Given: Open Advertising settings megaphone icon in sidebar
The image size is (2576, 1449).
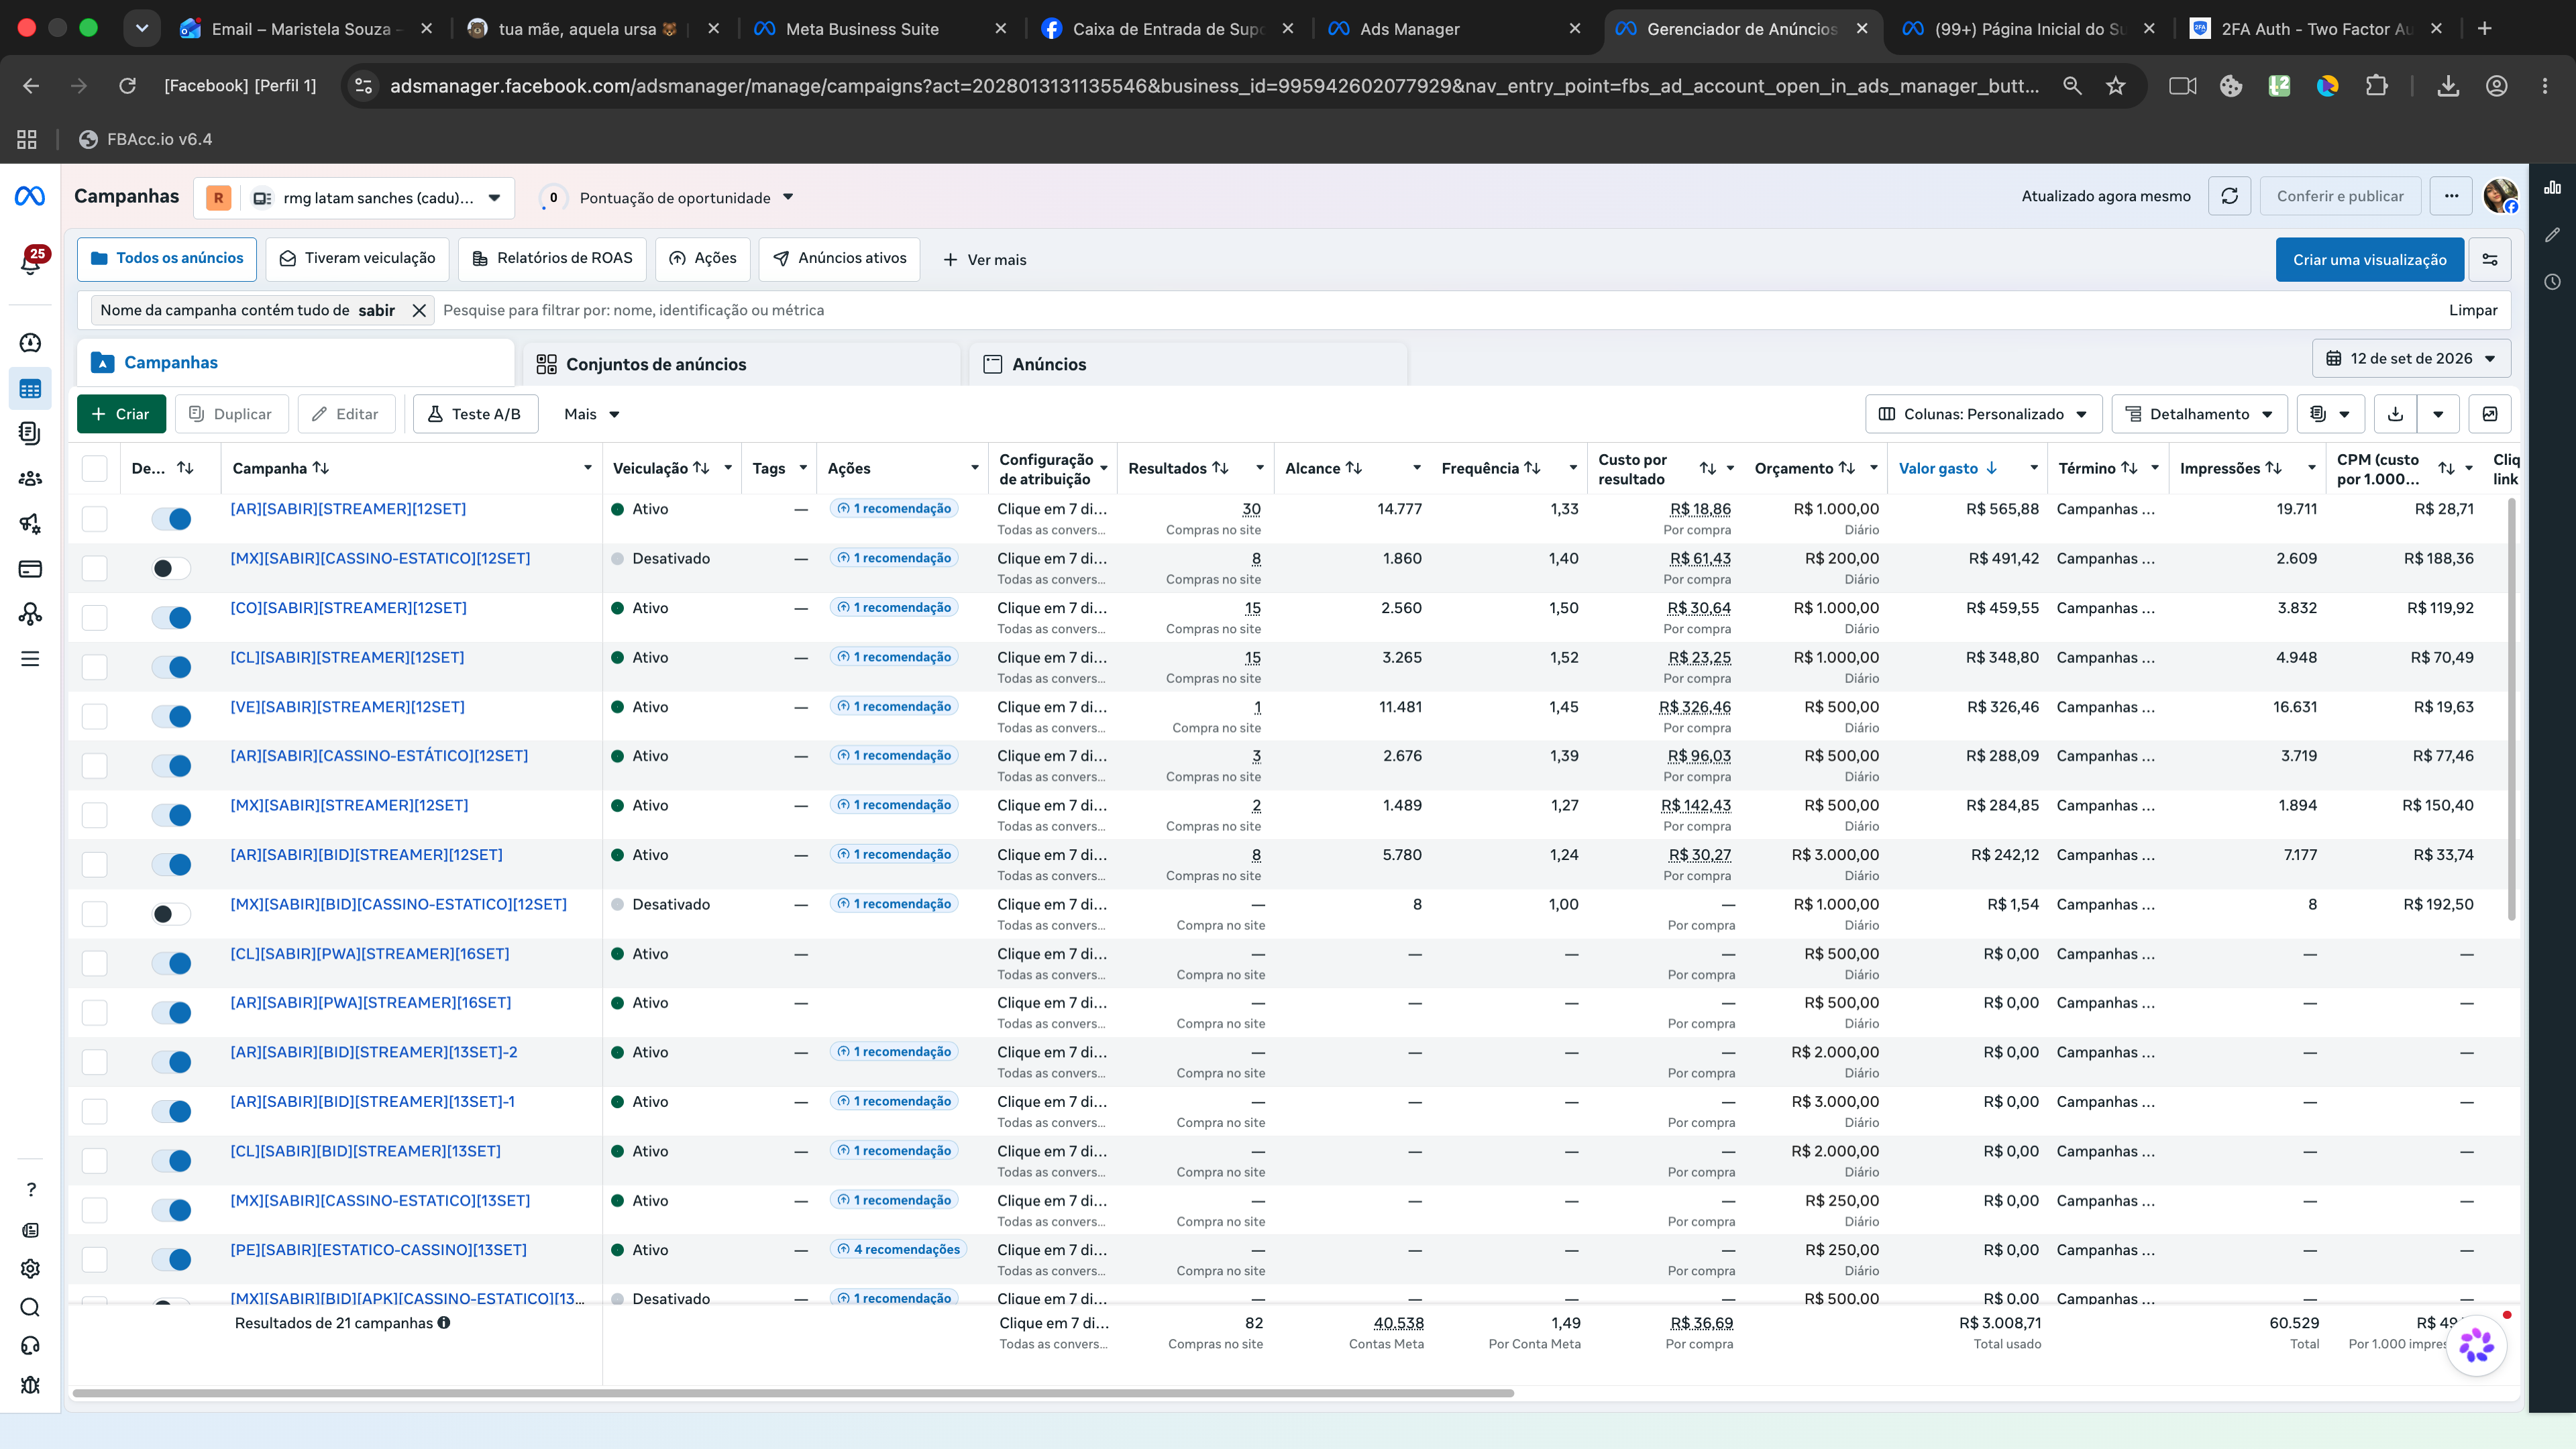Looking at the screenshot, I should tap(30, 523).
